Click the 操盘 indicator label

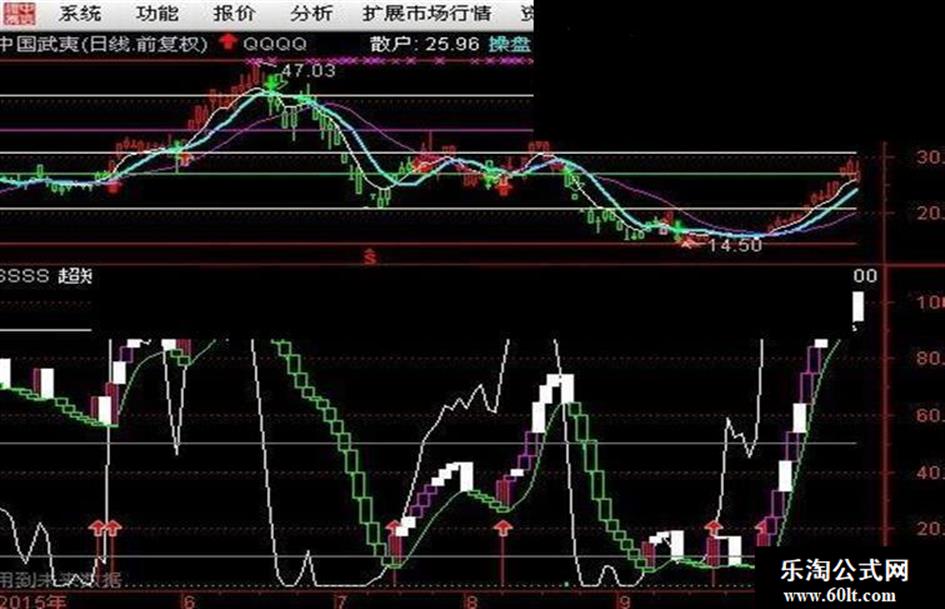[509, 44]
